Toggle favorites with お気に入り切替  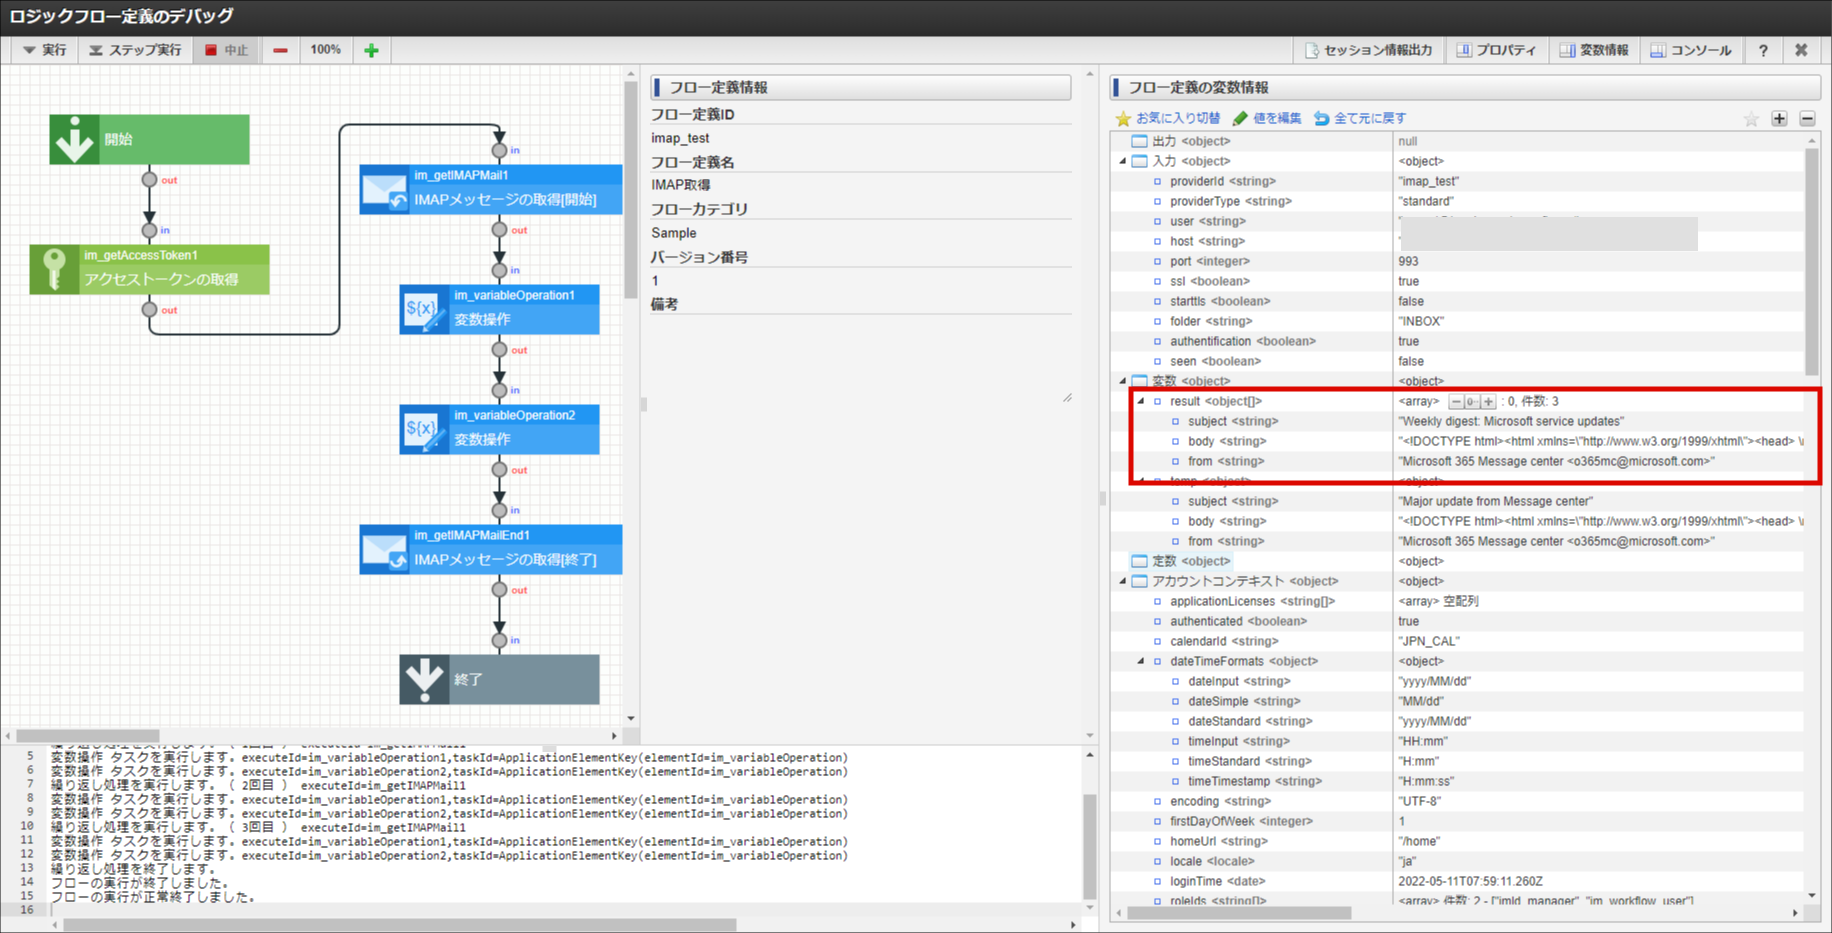click(x=1168, y=118)
